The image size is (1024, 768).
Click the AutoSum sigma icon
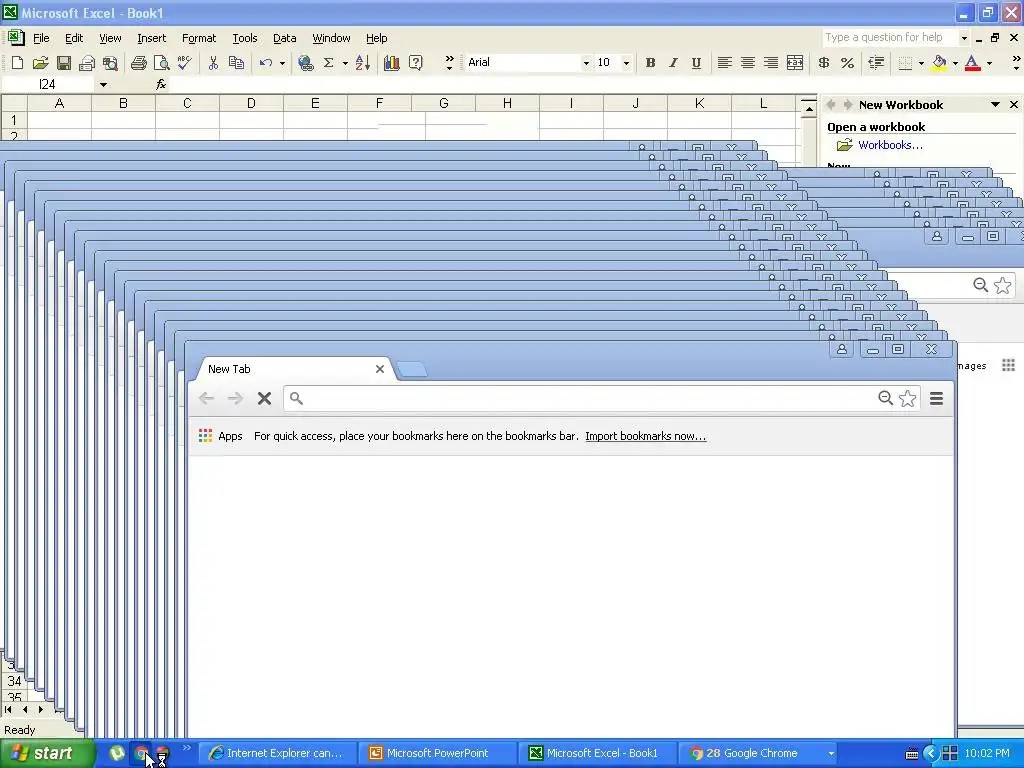pyautogui.click(x=328, y=63)
